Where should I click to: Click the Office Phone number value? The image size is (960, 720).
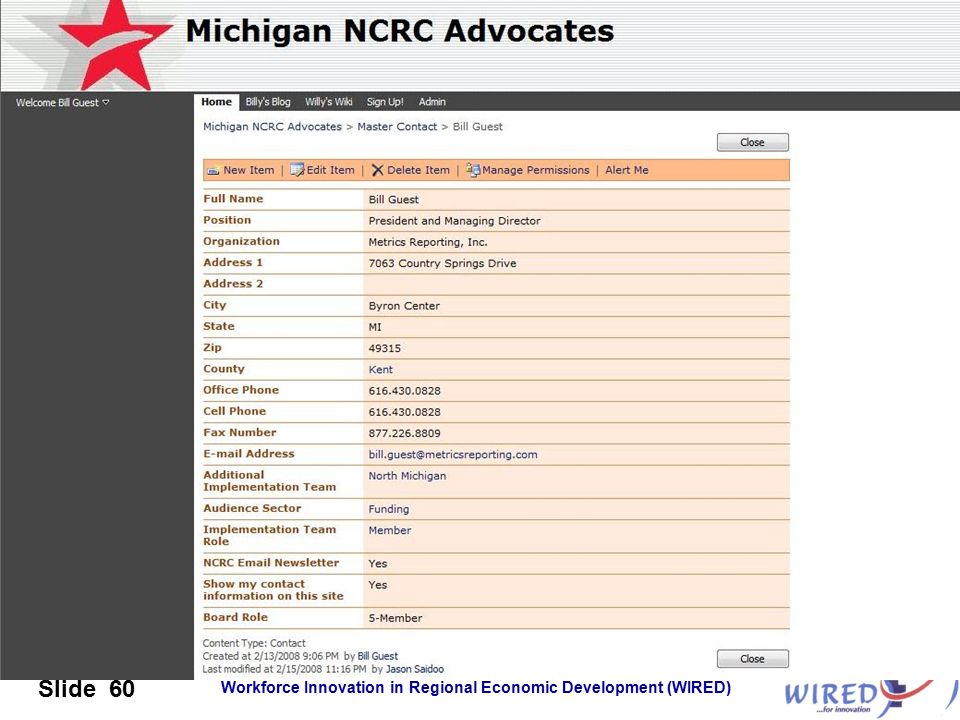tap(405, 391)
